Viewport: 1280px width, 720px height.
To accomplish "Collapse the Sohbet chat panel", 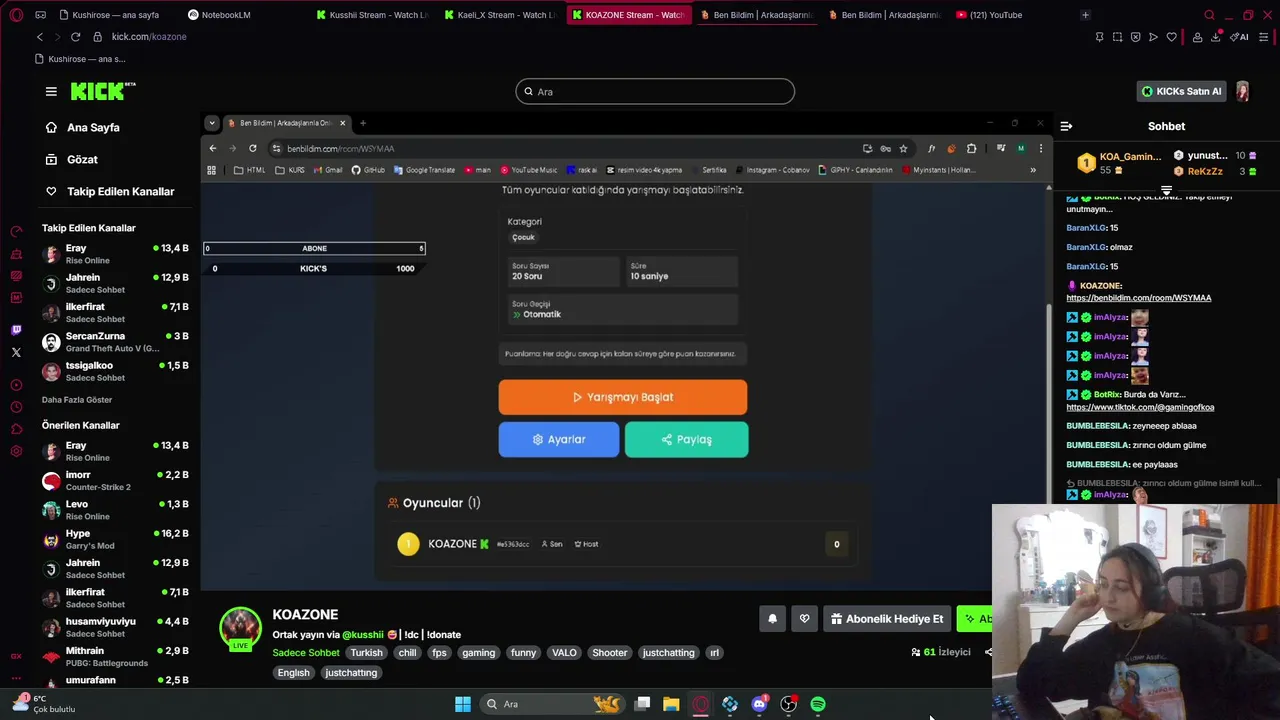I will click(1066, 126).
